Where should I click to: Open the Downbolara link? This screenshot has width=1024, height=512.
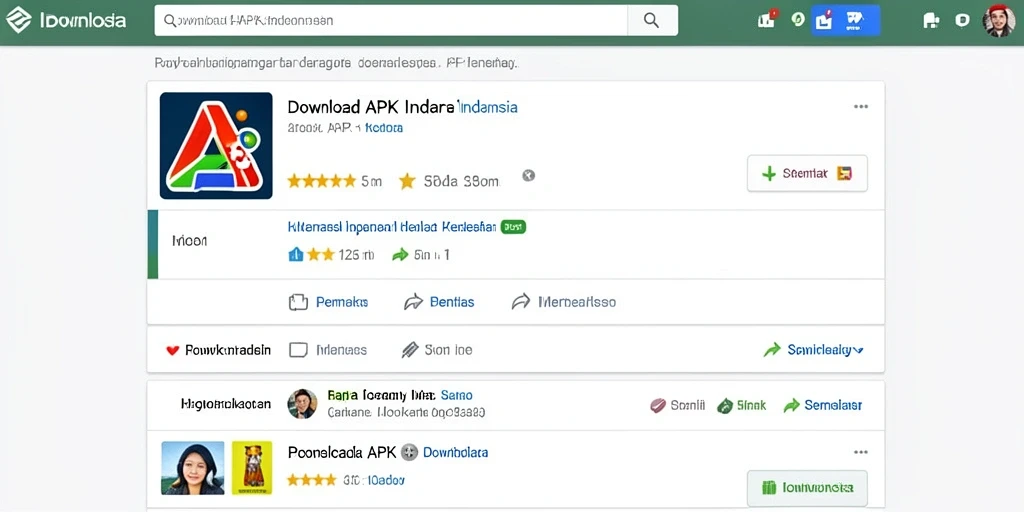pyautogui.click(x=455, y=452)
